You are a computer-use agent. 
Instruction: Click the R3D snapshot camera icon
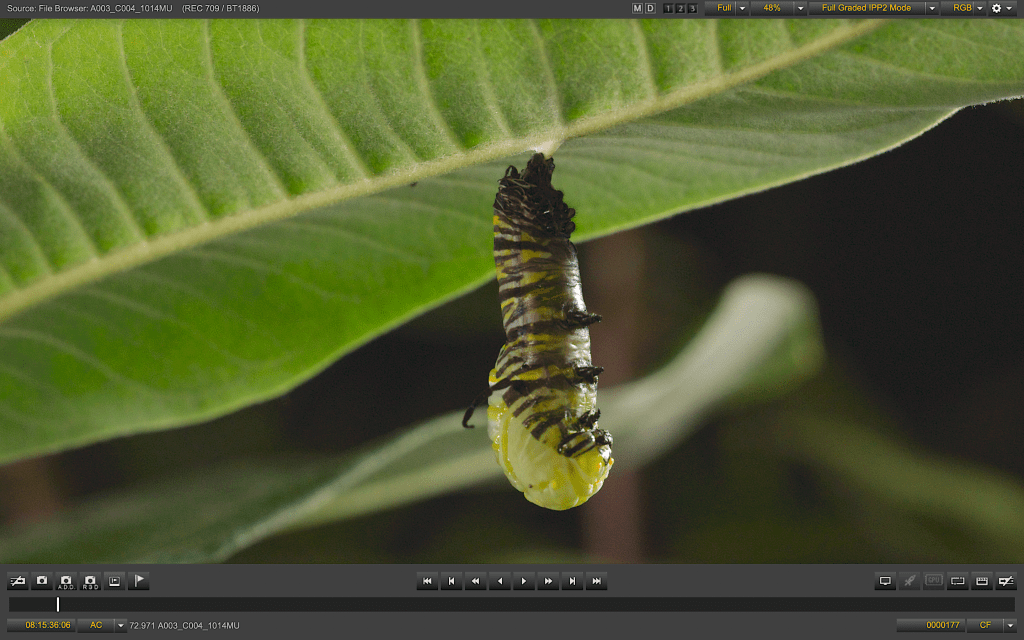[x=90, y=581]
